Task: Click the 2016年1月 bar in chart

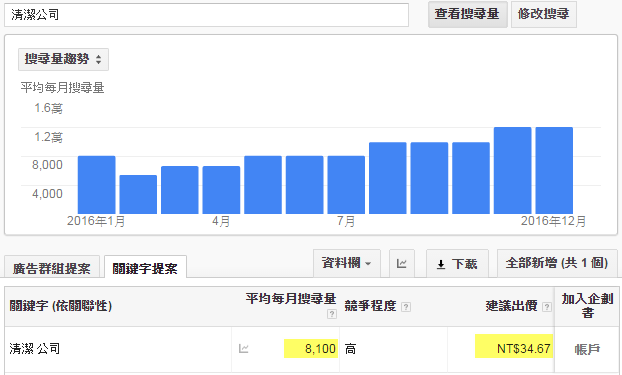Action: coord(96,185)
